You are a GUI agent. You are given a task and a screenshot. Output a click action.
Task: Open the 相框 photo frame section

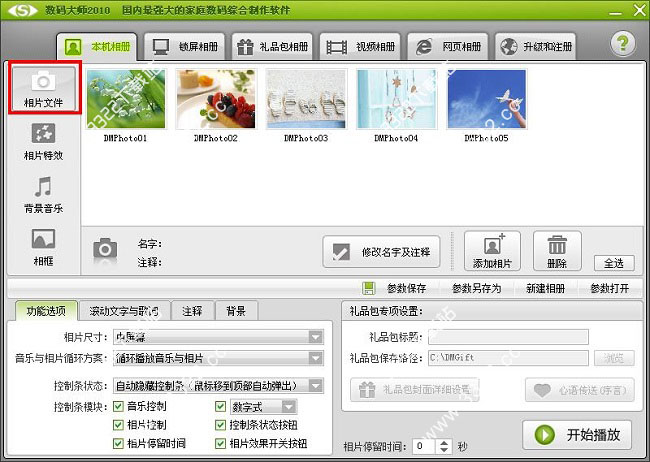click(44, 247)
